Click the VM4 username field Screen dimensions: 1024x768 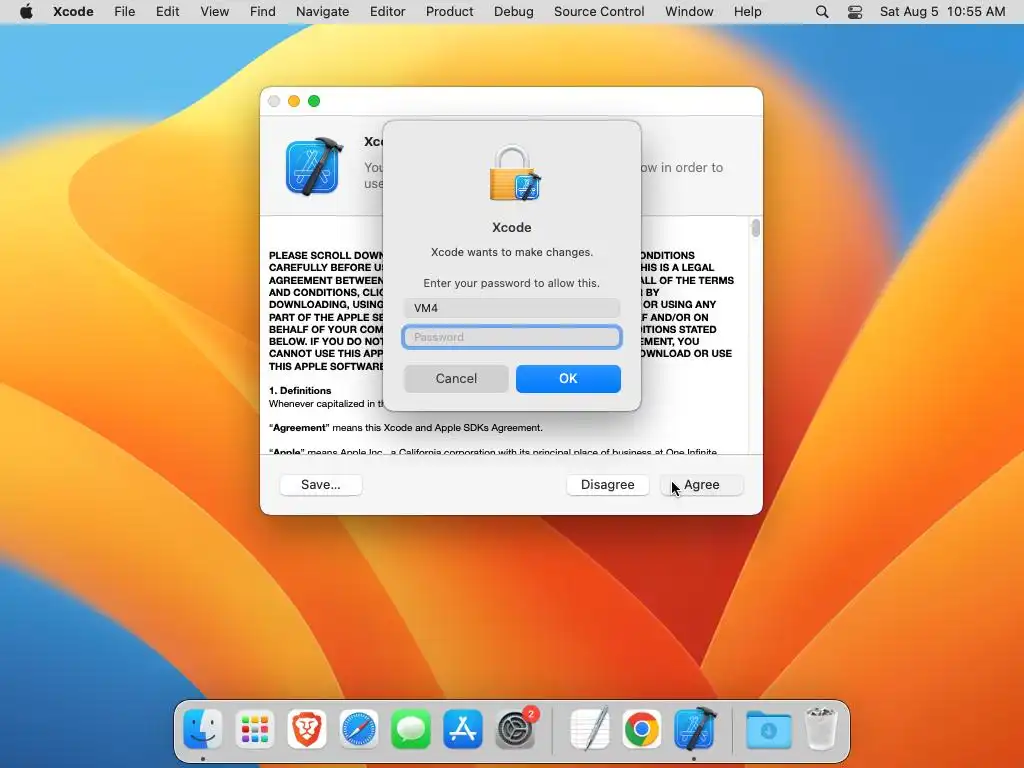click(x=512, y=308)
